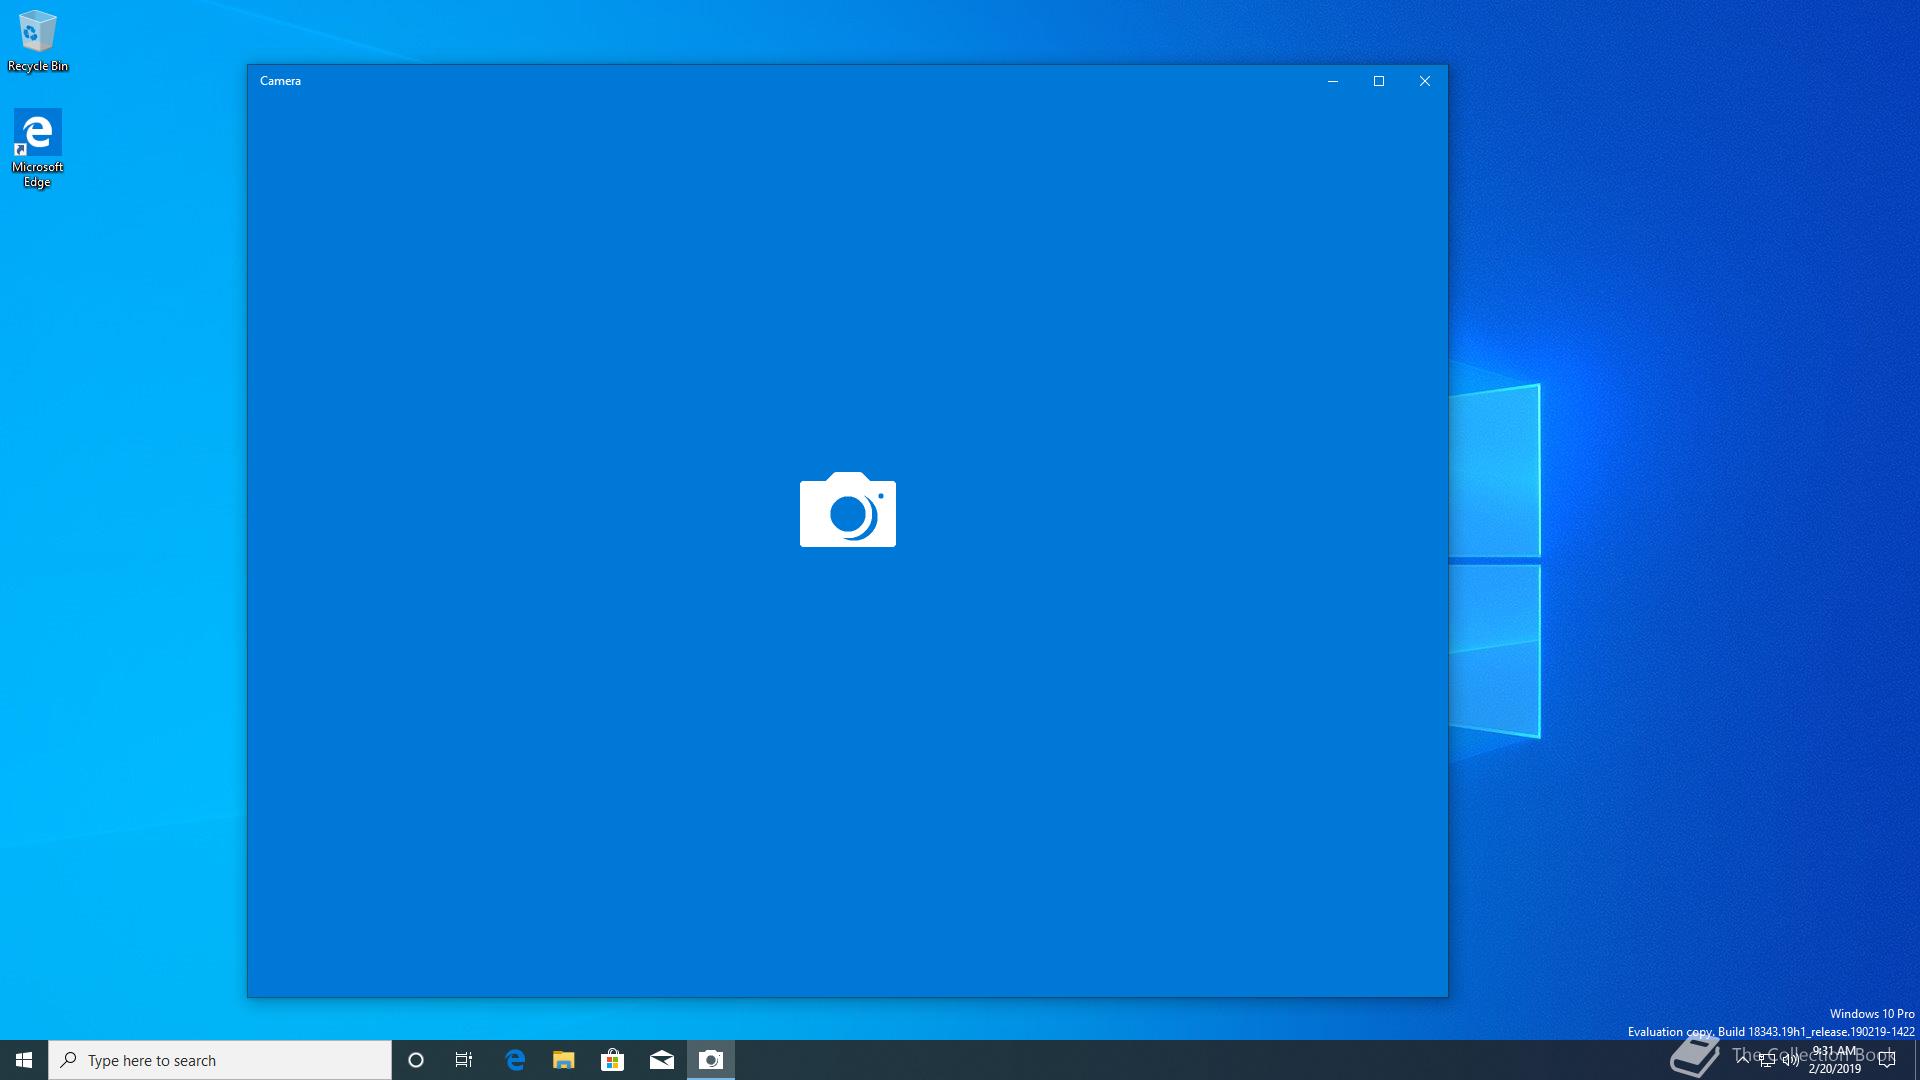Open the volume speaker control
The height and width of the screenshot is (1080, 1920).
(x=1791, y=1060)
